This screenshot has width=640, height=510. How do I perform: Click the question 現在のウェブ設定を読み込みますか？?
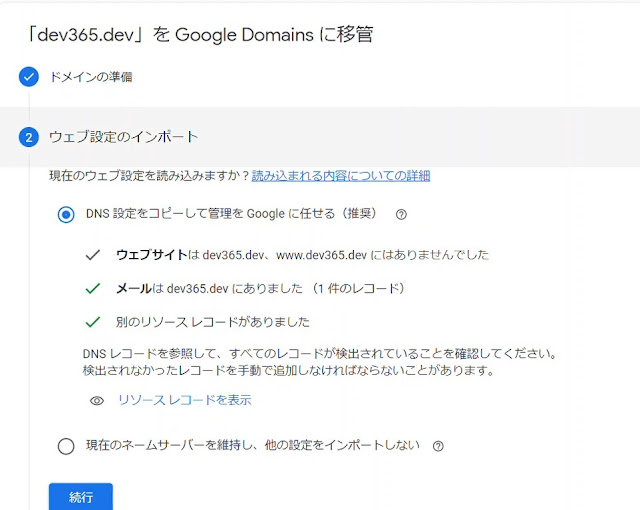coord(149,176)
